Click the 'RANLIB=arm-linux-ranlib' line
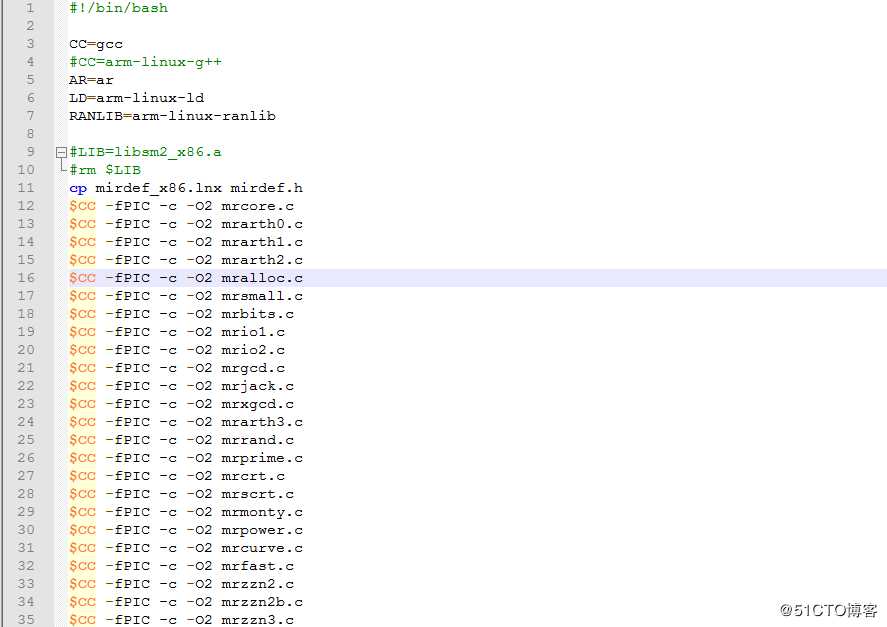This screenshot has width=887, height=627. [x=173, y=116]
